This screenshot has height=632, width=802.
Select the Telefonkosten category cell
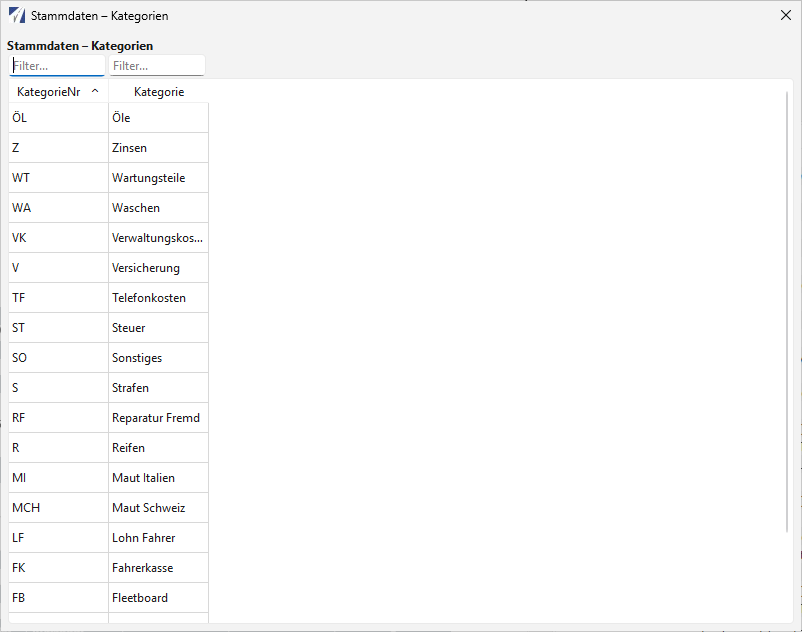(x=159, y=298)
